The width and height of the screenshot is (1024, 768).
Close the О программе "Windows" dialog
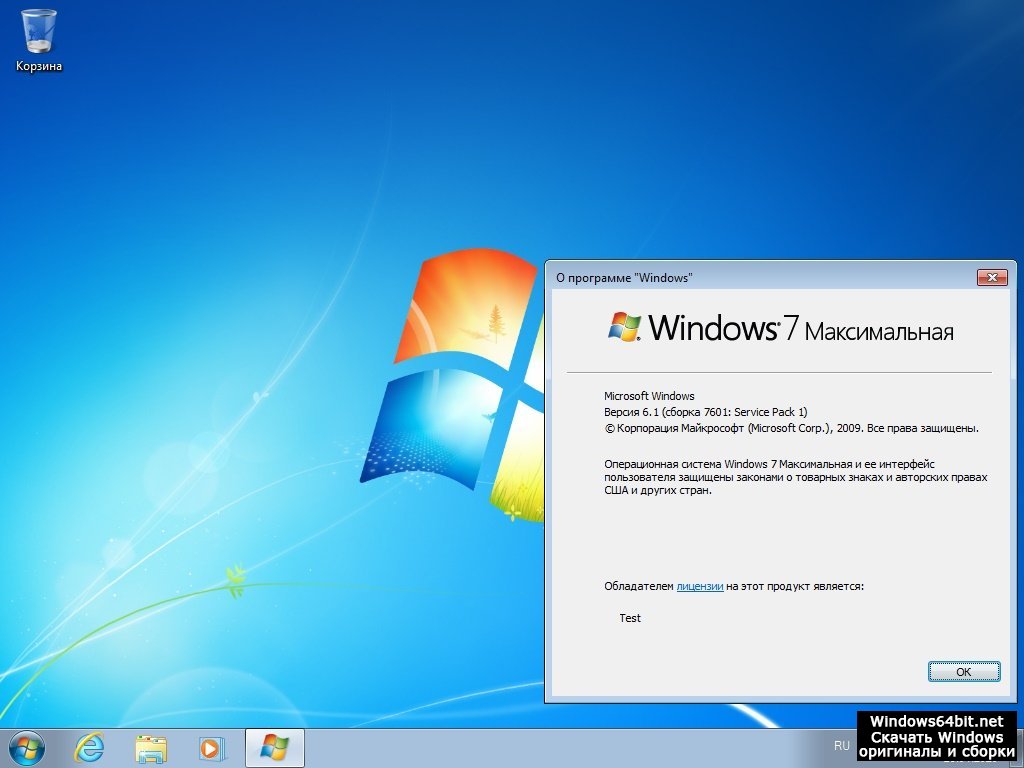pos(990,277)
